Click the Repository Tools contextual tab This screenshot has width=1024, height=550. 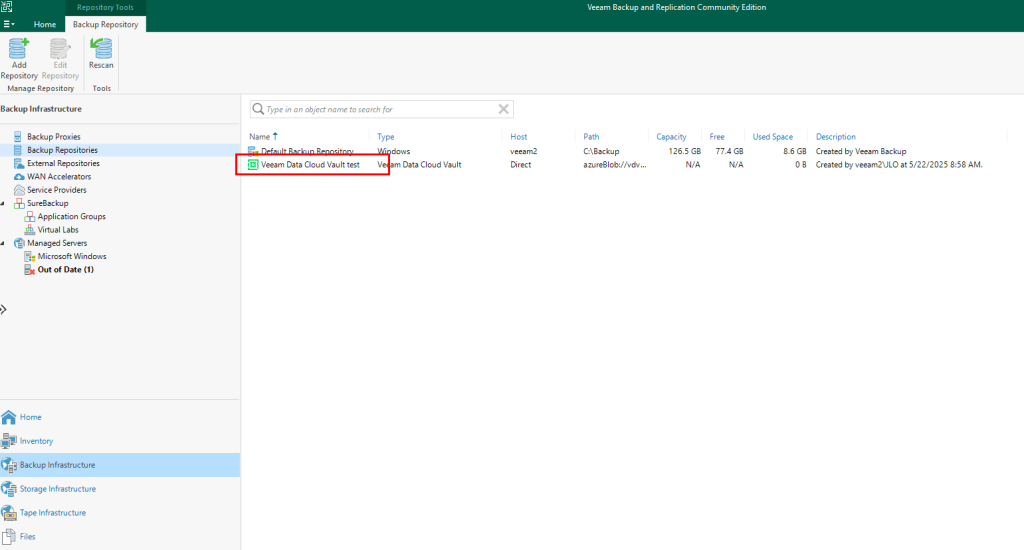105,7
